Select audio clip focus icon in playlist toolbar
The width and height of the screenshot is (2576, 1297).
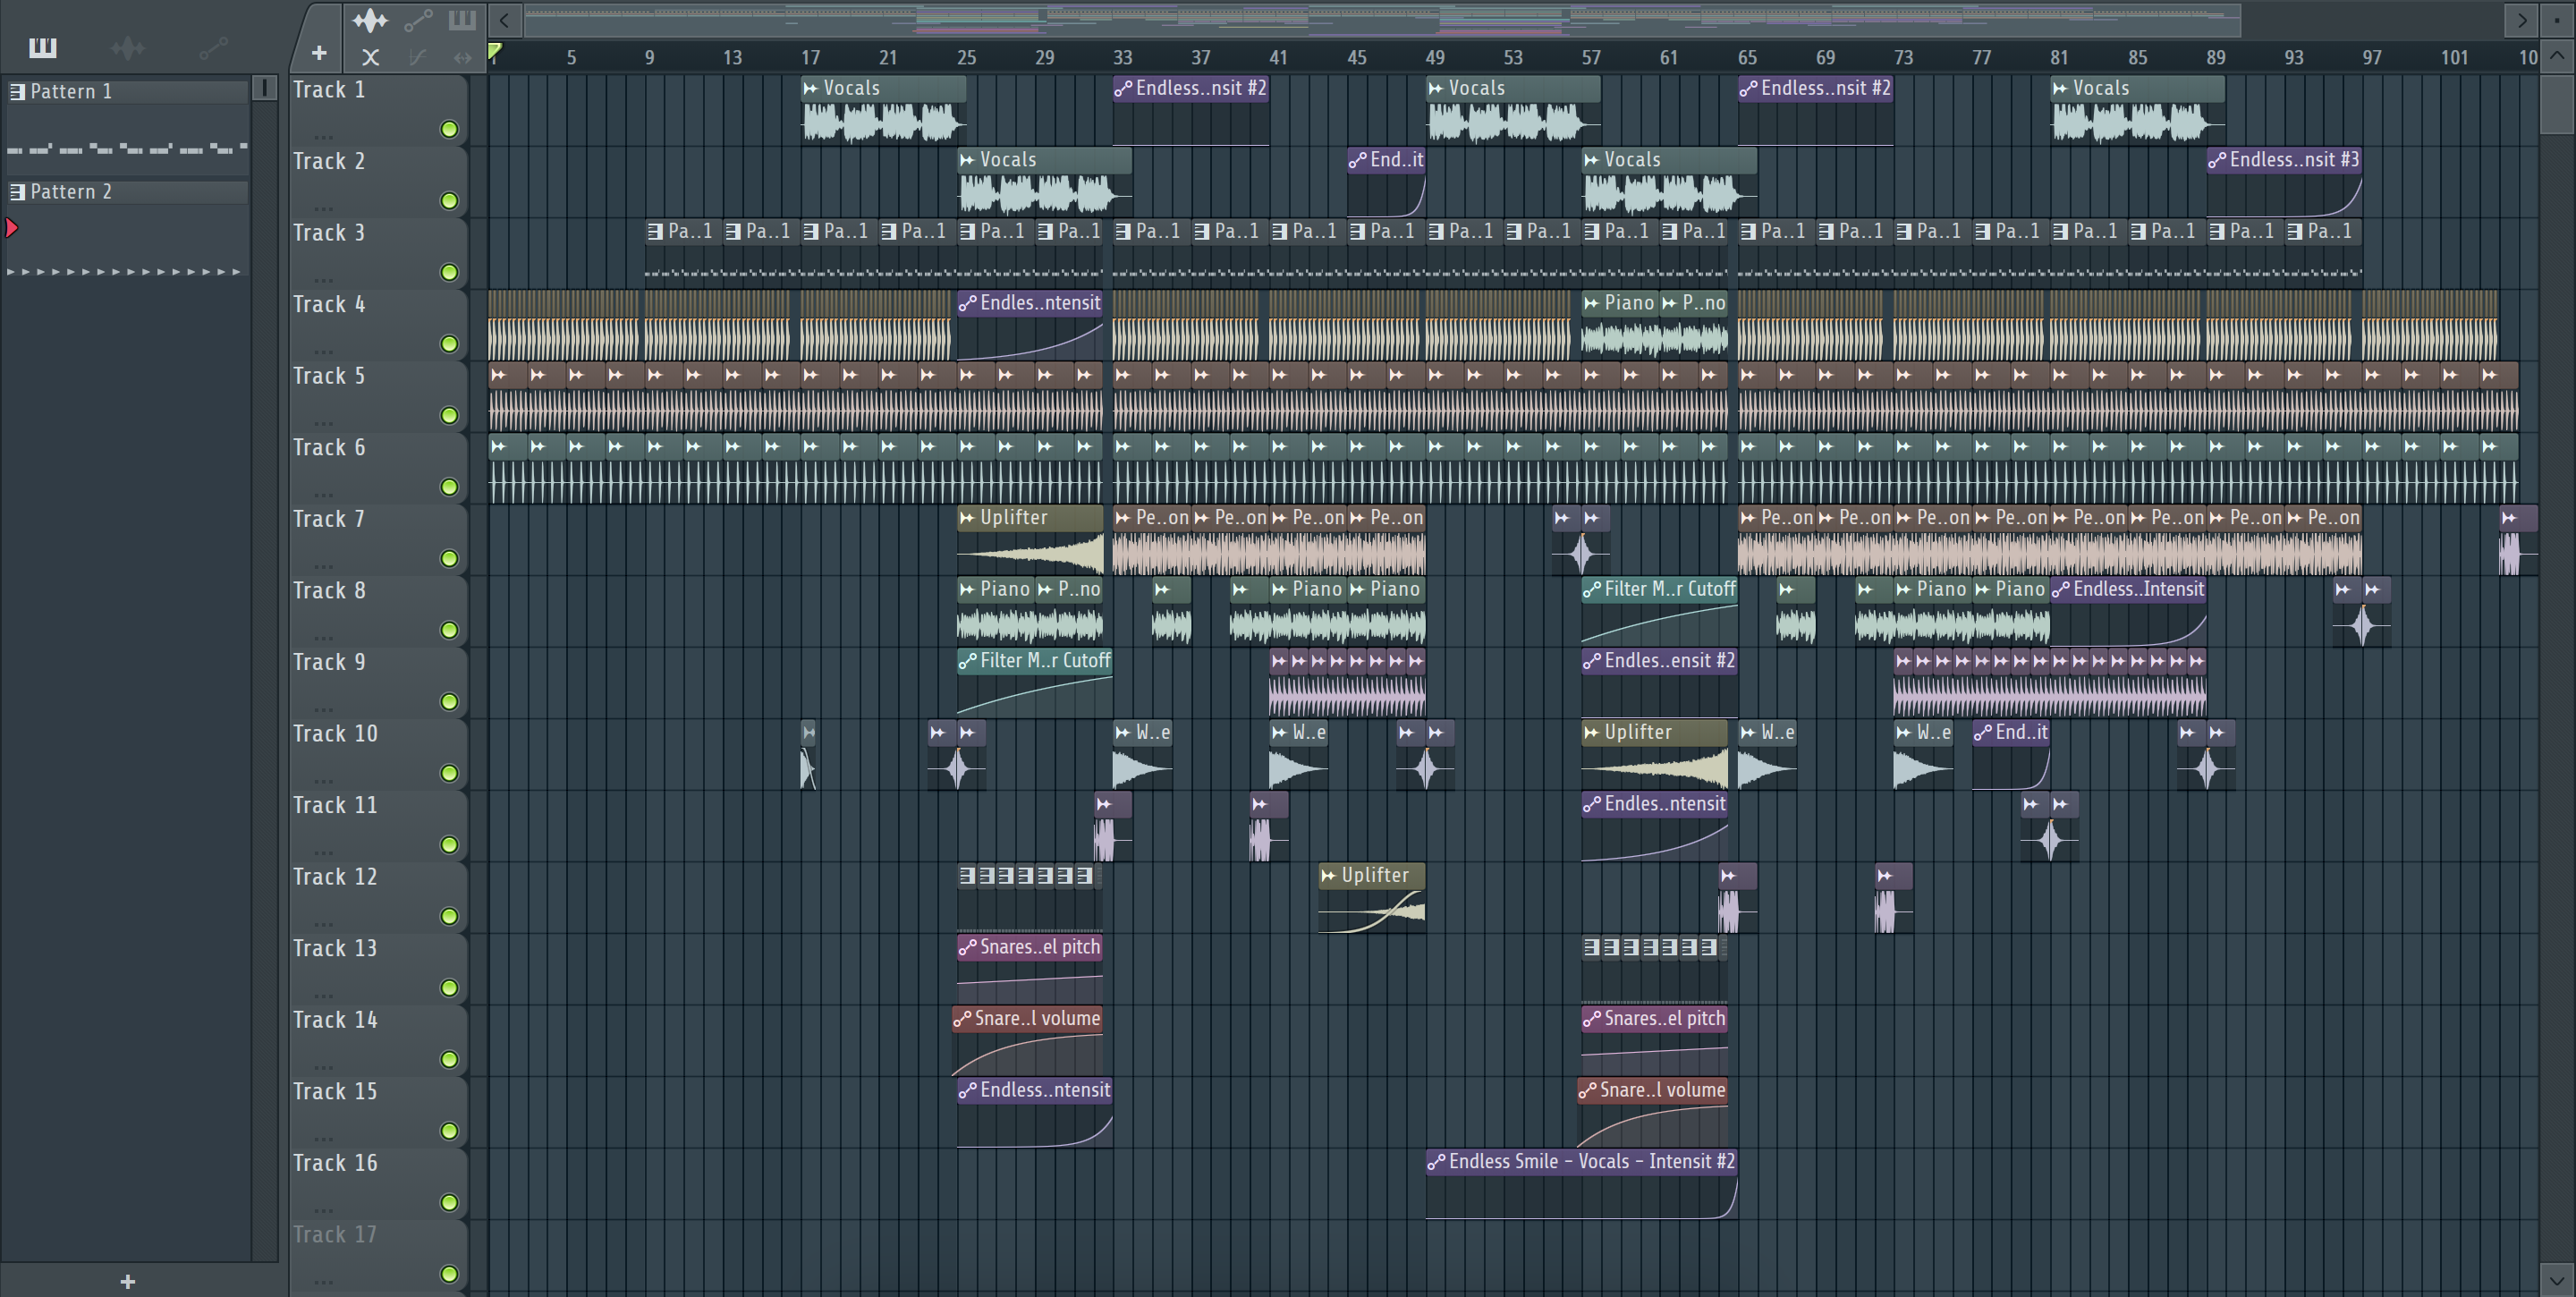coord(369,20)
